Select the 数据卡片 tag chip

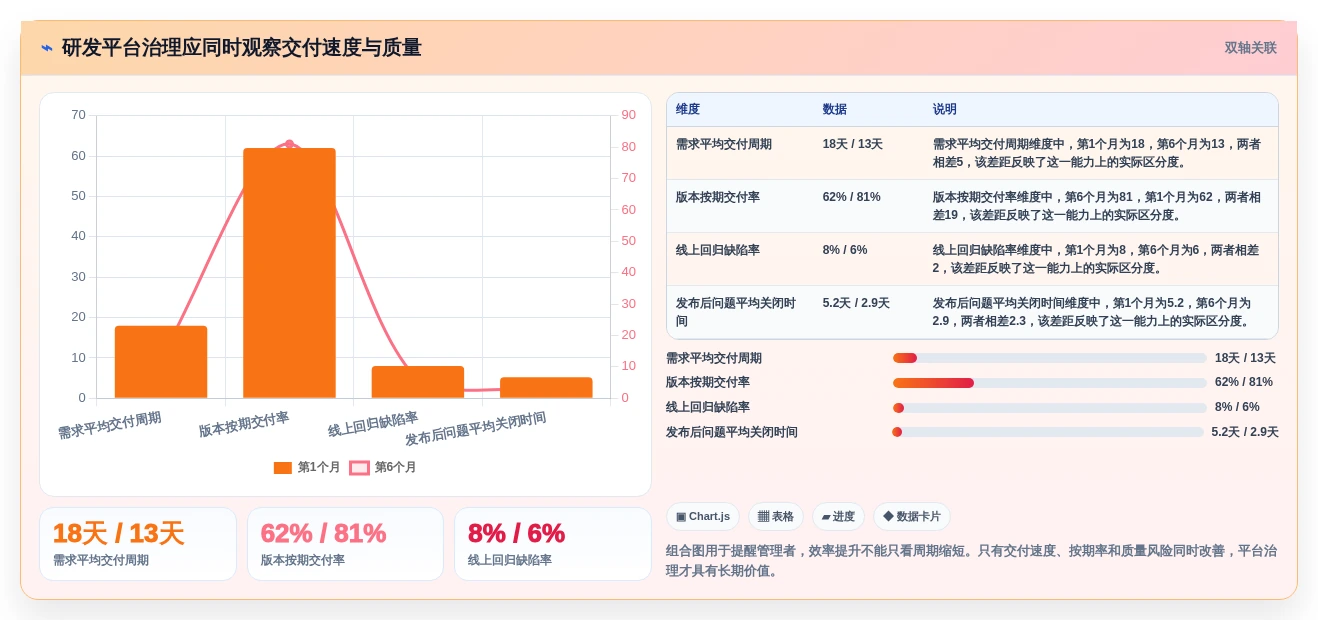912,517
